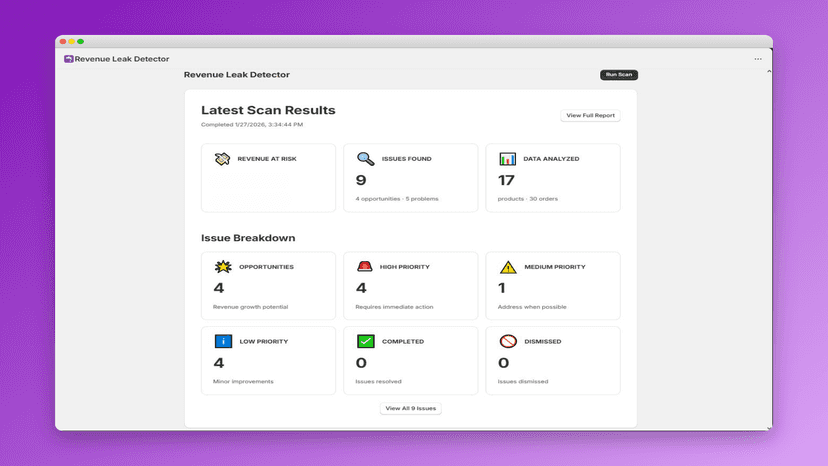Click the '4 opportunities · 5 problems' text
This screenshot has width=828, height=466.
click(397, 199)
